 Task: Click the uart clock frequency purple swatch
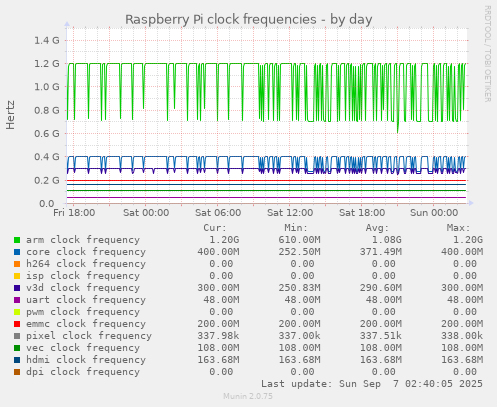point(17,300)
